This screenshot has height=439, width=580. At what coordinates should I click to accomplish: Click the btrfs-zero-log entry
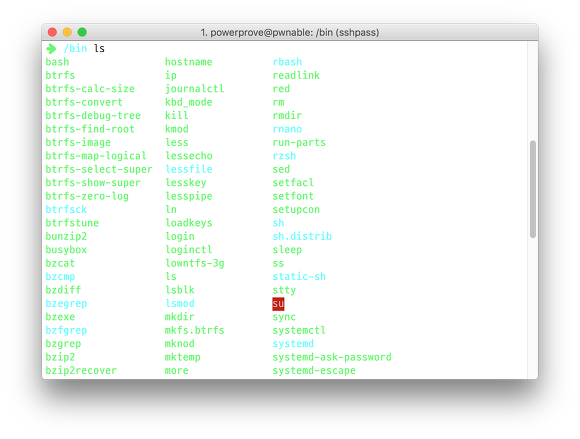coord(87,196)
